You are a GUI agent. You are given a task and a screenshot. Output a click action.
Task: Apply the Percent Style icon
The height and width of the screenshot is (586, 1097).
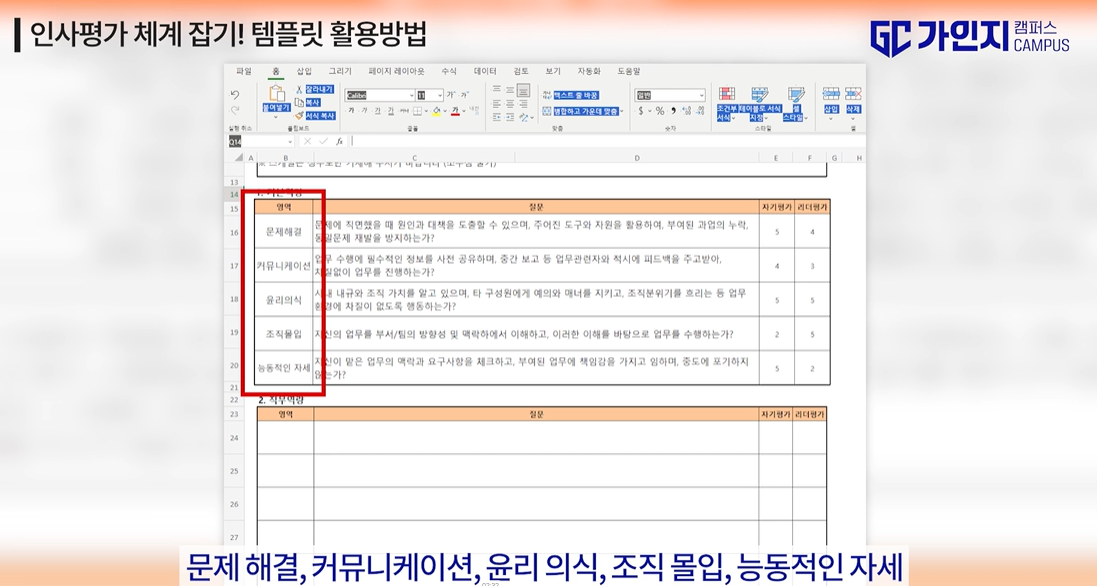pyautogui.click(x=661, y=111)
